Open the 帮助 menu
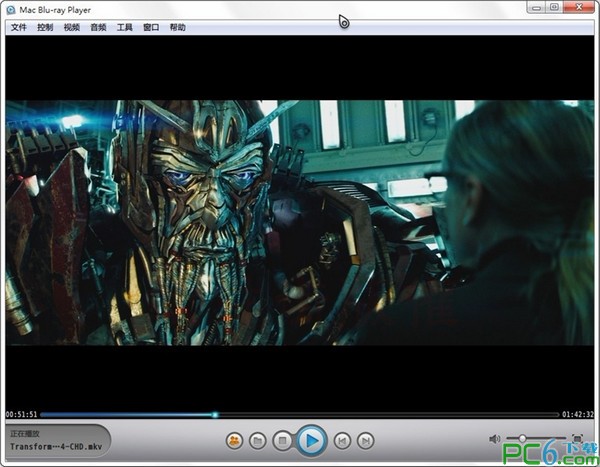Screen dimensions: 600x467 coord(178,27)
